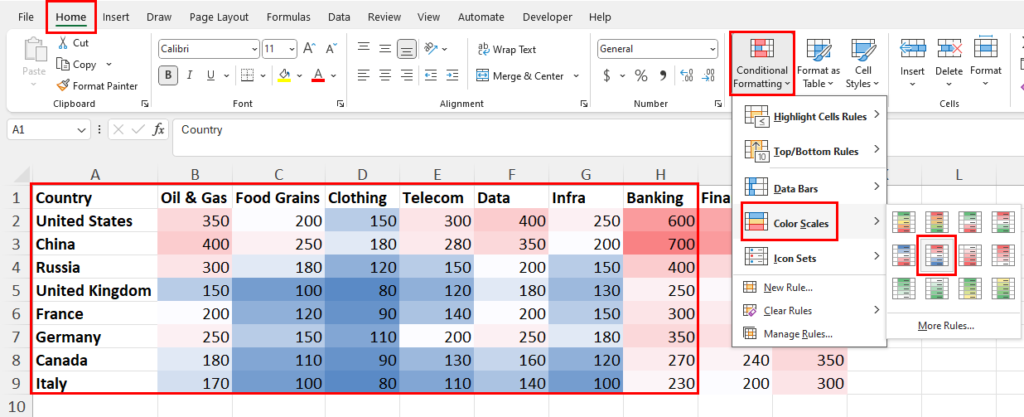Align text left

tap(364, 76)
